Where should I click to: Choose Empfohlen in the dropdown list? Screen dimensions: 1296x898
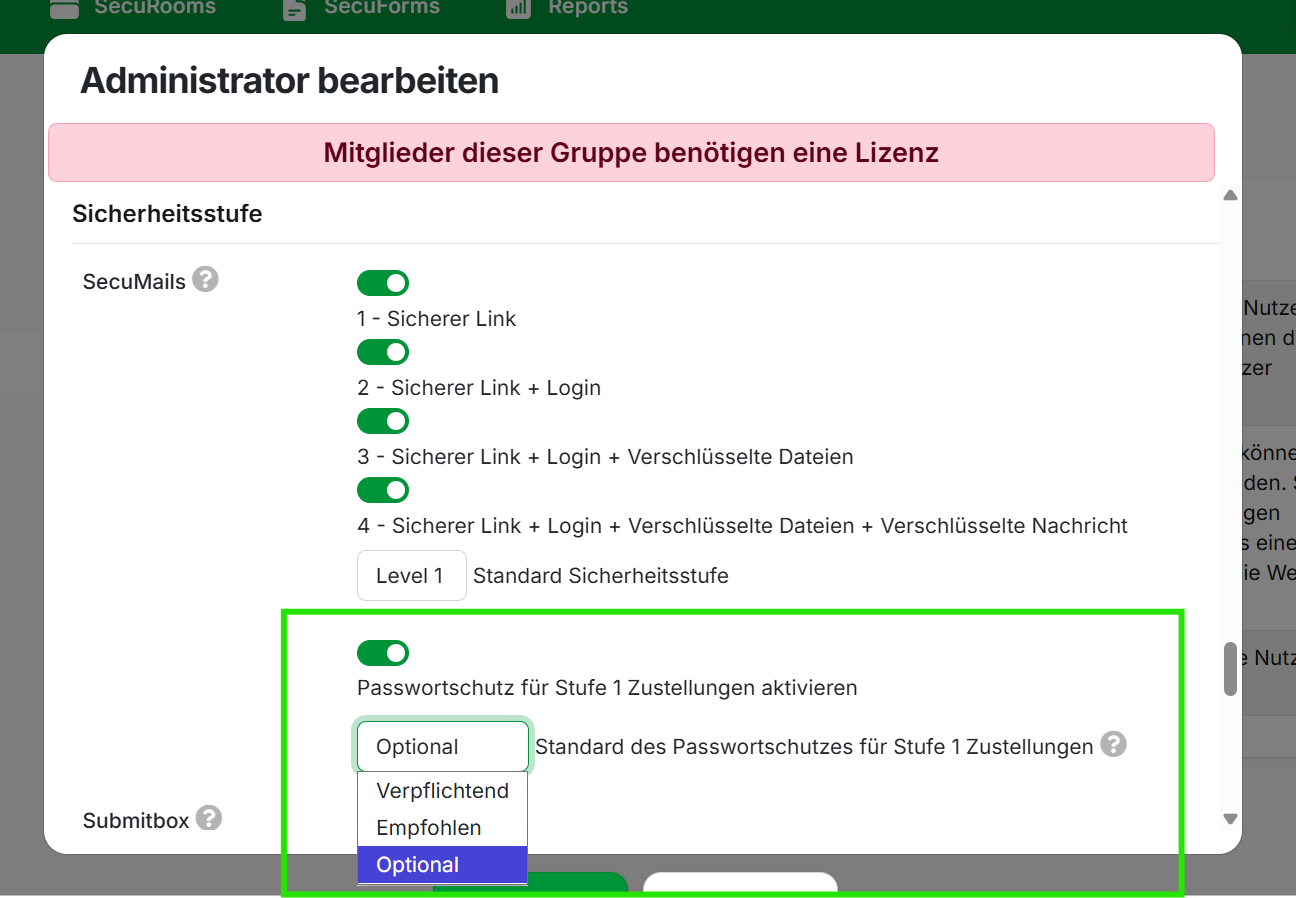[442, 828]
